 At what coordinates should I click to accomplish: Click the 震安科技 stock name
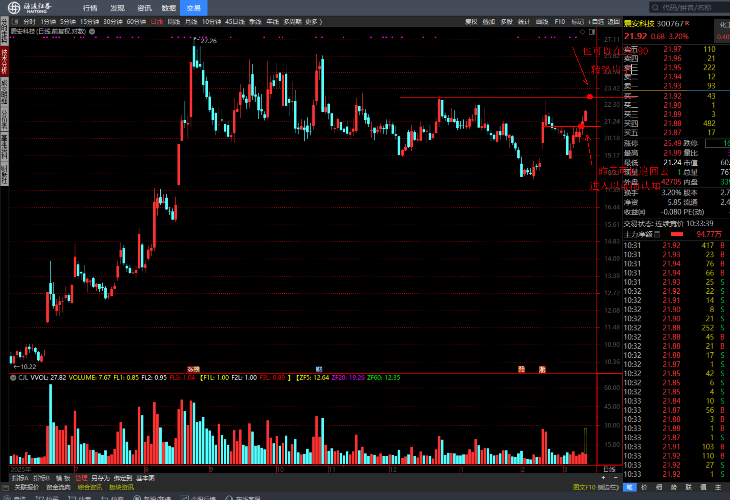[639, 23]
